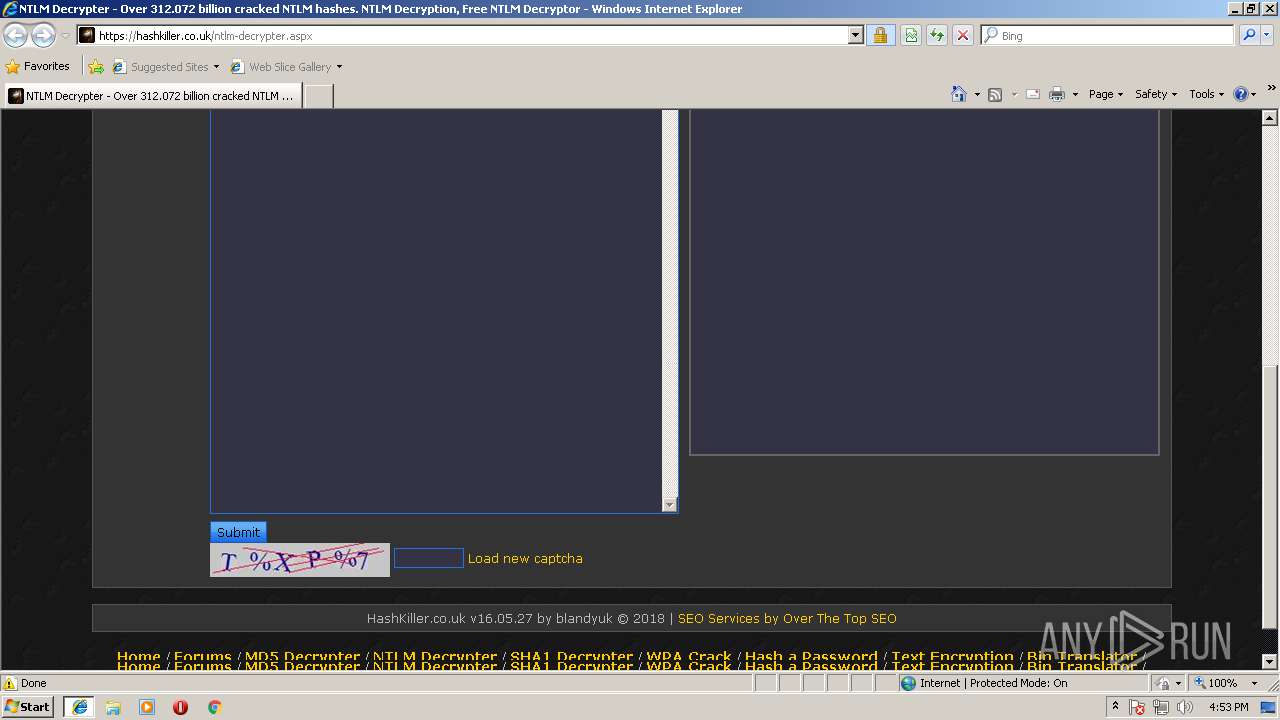Viewport: 1280px width, 720px height.
Task: Click the hashkiller.co.uk address bar
Action: tap(462, 35)
